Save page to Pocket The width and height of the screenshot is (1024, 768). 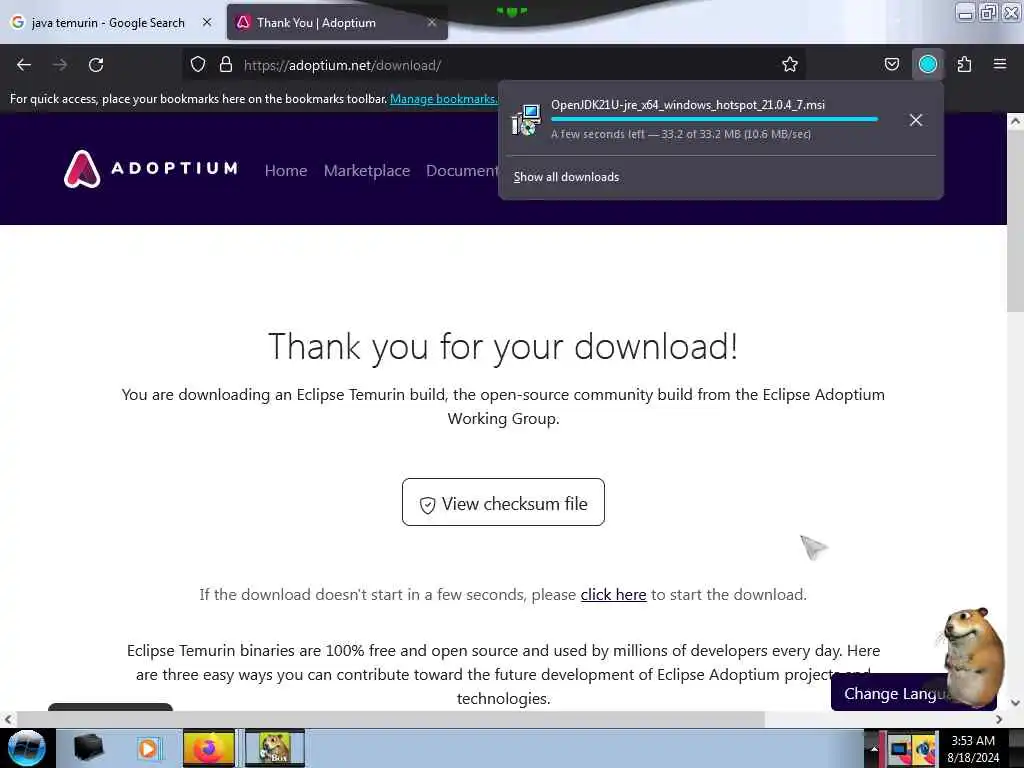891,64
